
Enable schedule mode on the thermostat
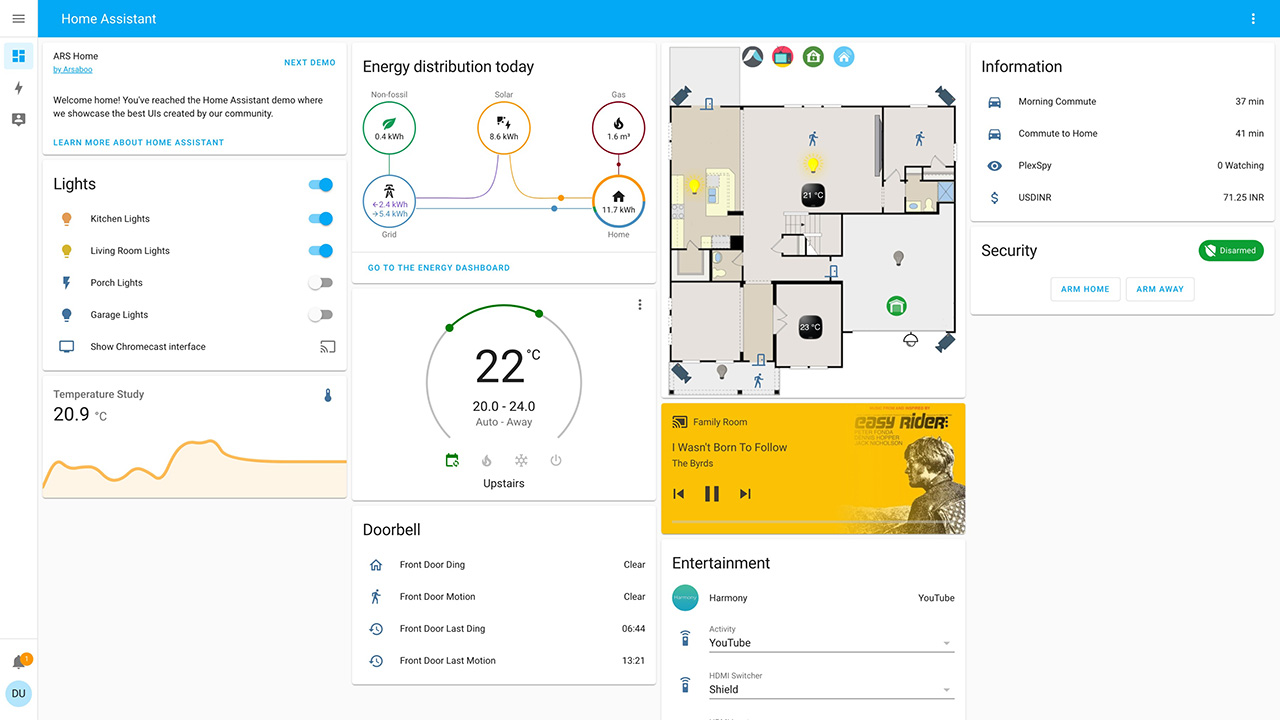452,461
